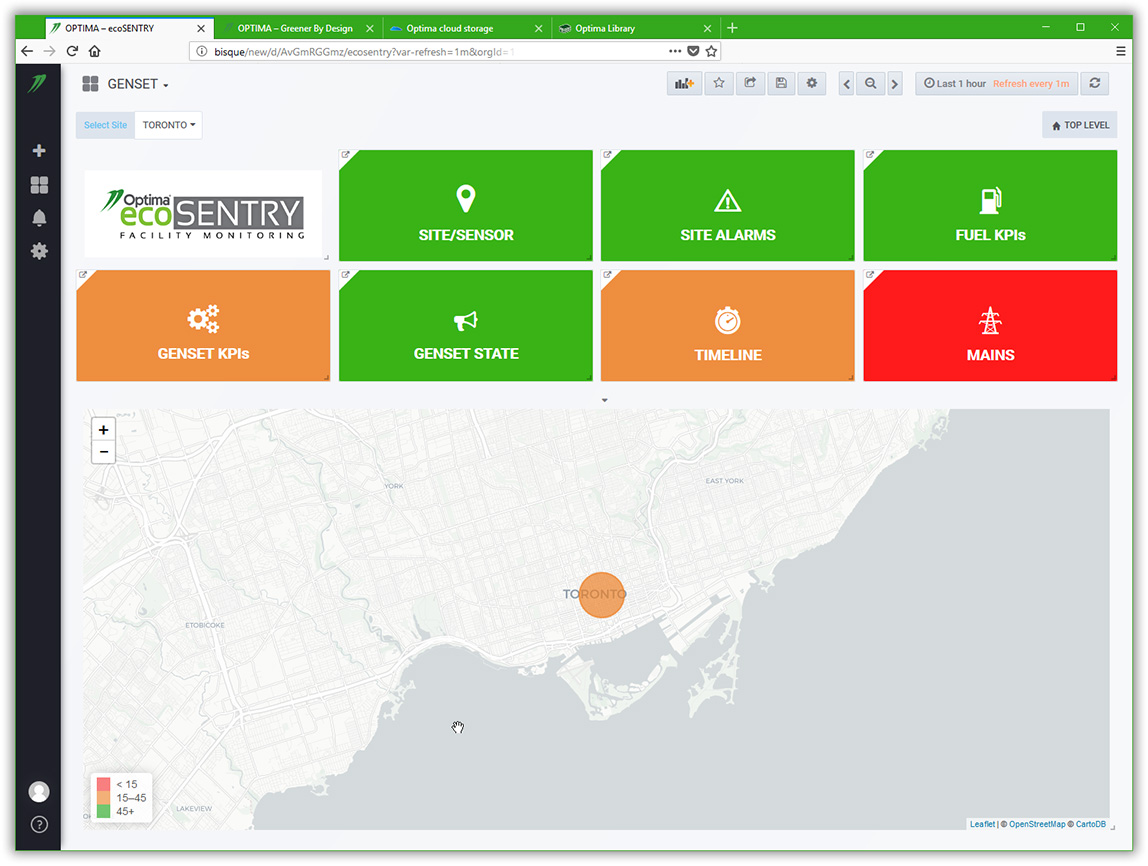Viewport: 1148px width, 866px height.
Task: Click the GENSET KPIs tile external link icon
Action: (83, 275)
